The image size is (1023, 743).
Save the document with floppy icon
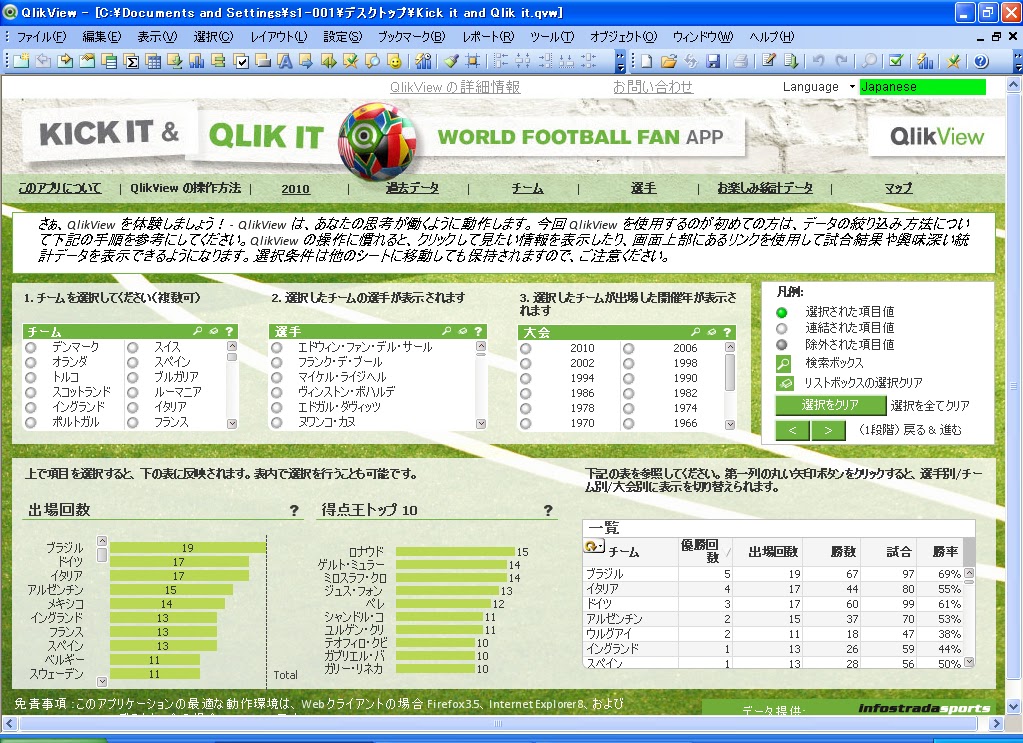(713, 61)
